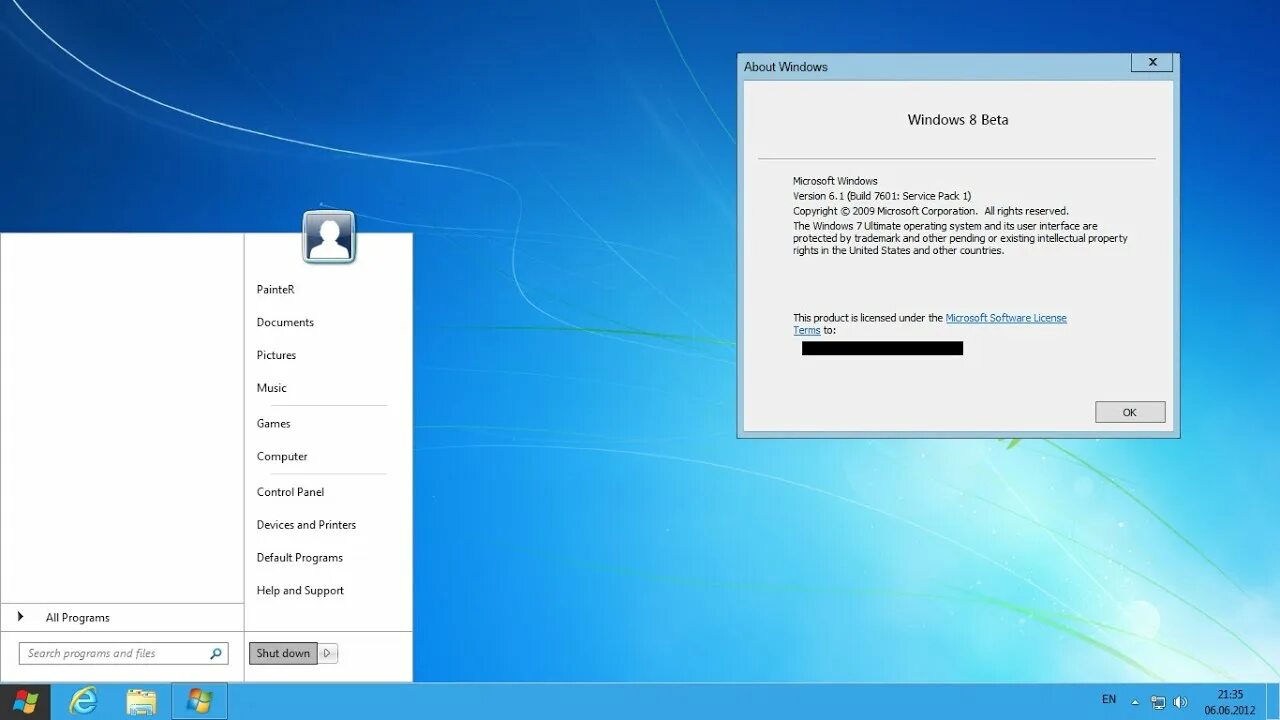Focus the Search programs and files box
This screenshot has height=720, width=1280.
123,653
